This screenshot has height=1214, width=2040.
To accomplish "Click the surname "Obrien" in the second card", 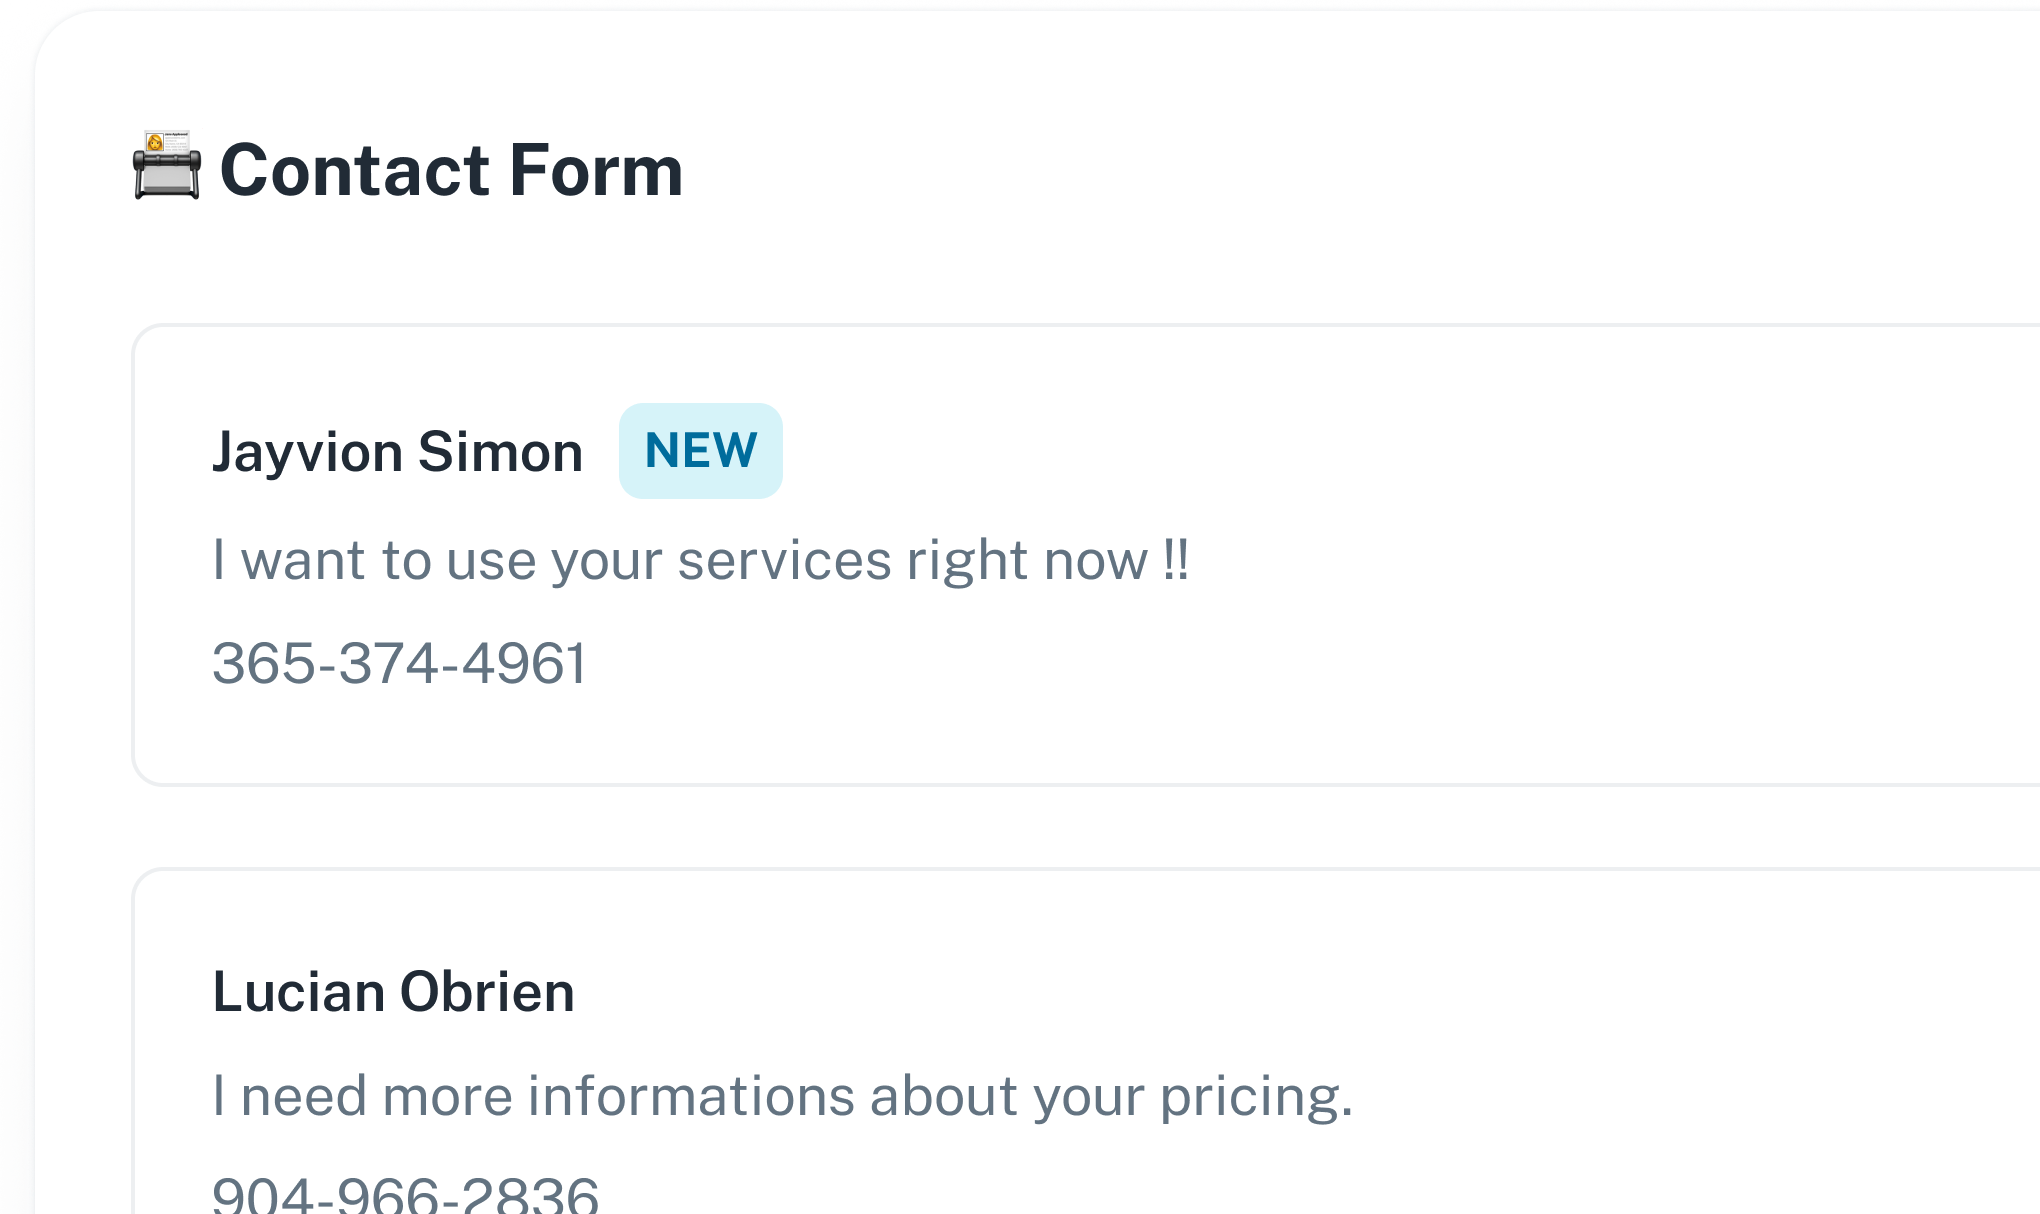I will [487, 992].
